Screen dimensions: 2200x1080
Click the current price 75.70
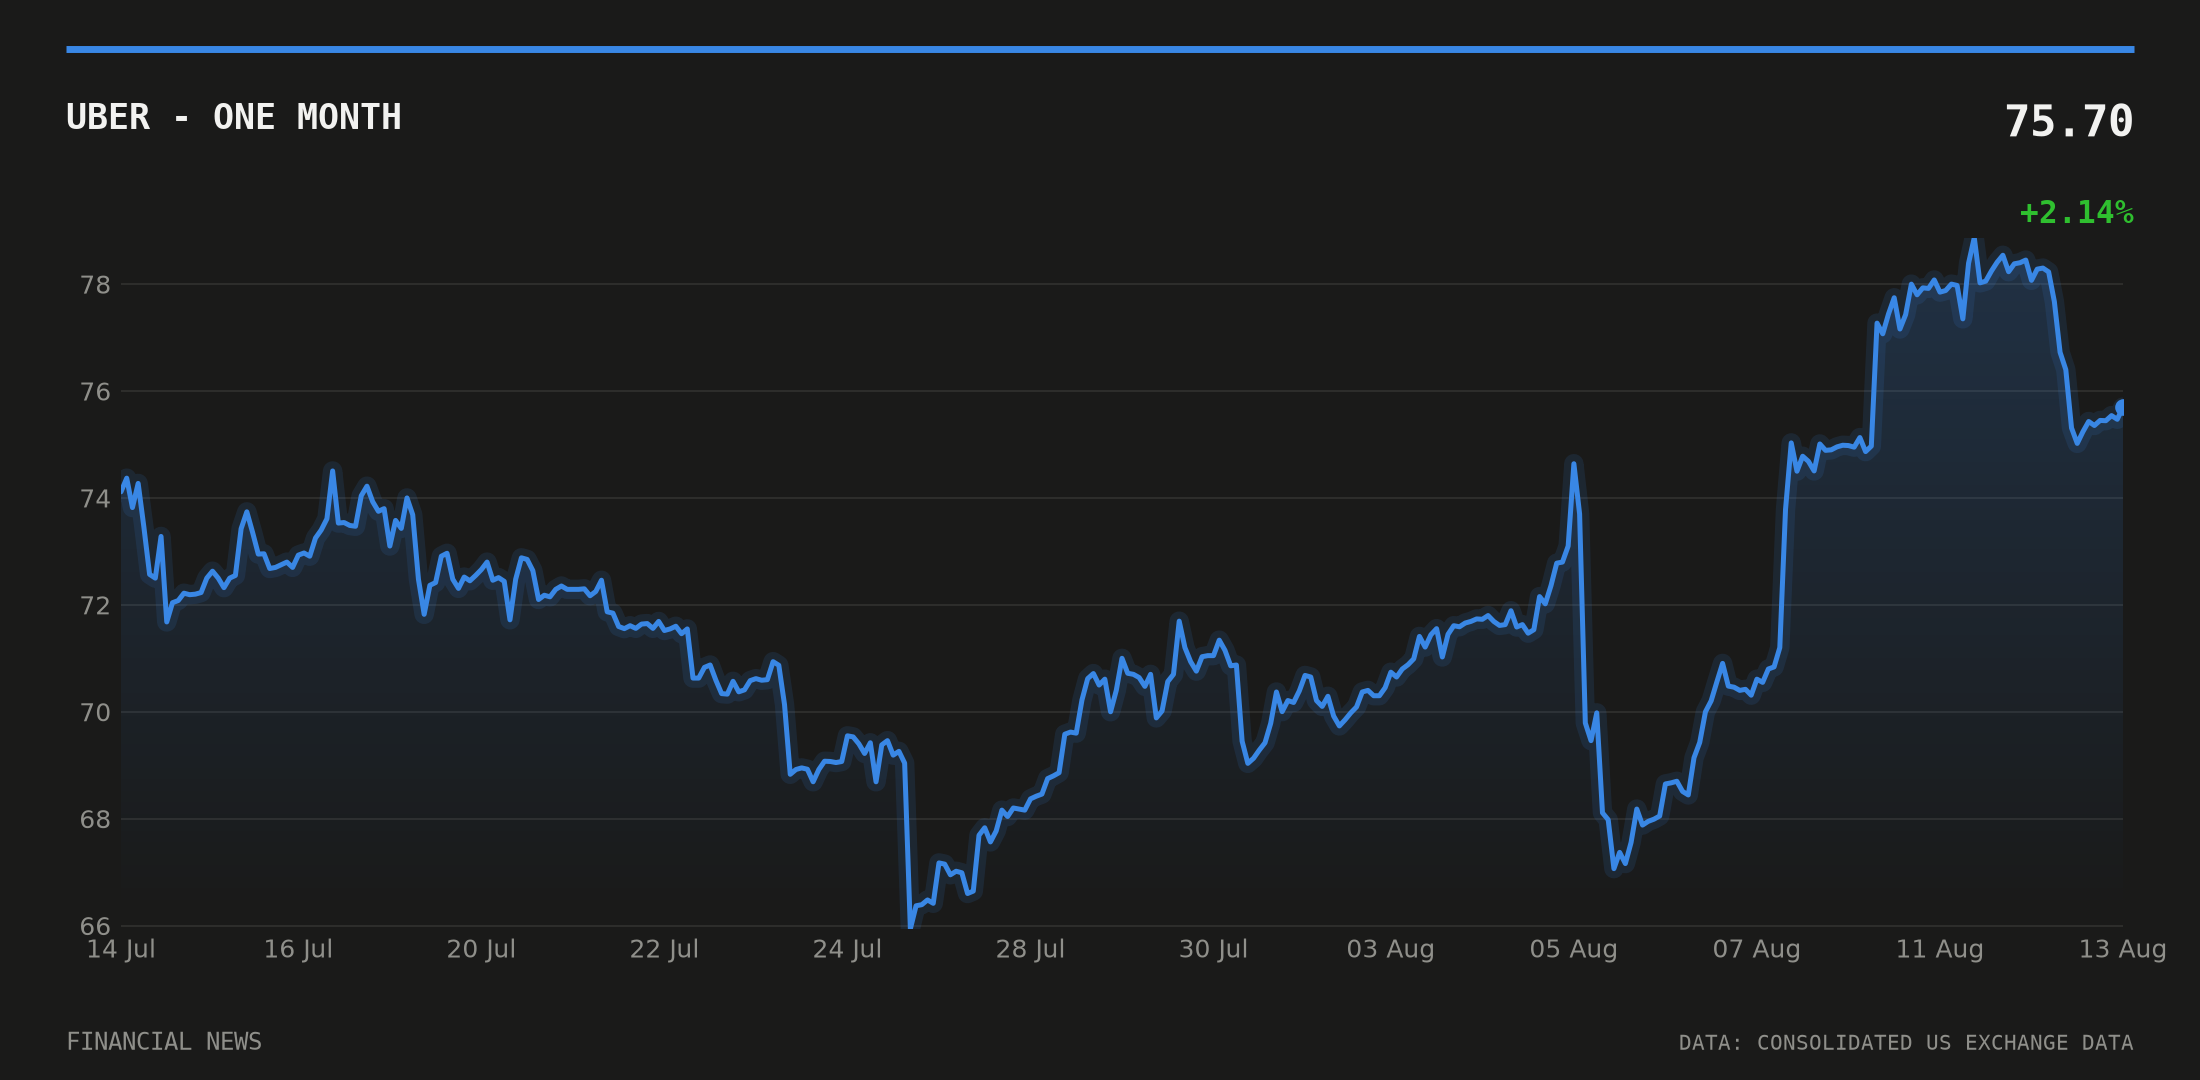pos(2069,122)
